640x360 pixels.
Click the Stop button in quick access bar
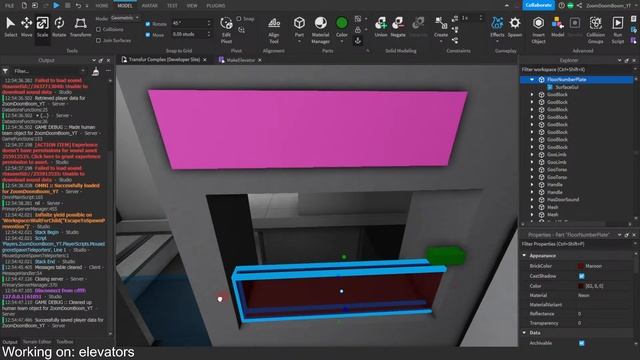[67, 5]
